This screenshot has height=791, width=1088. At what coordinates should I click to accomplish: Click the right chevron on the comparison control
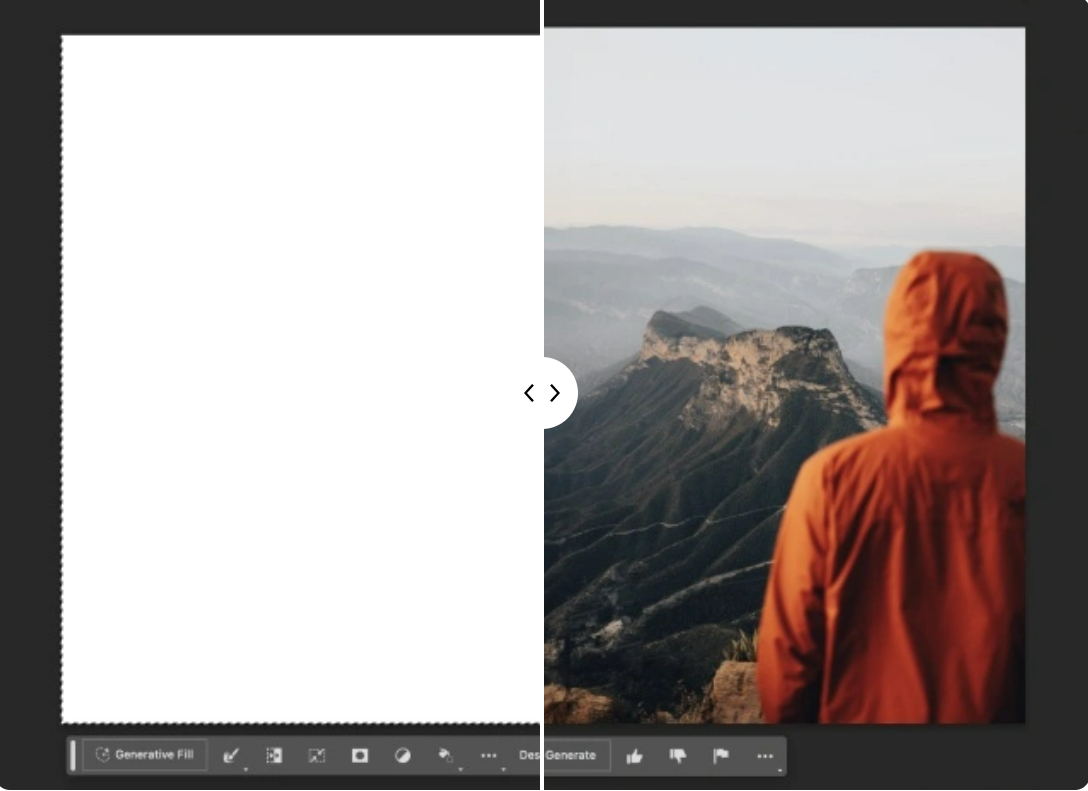554,393
